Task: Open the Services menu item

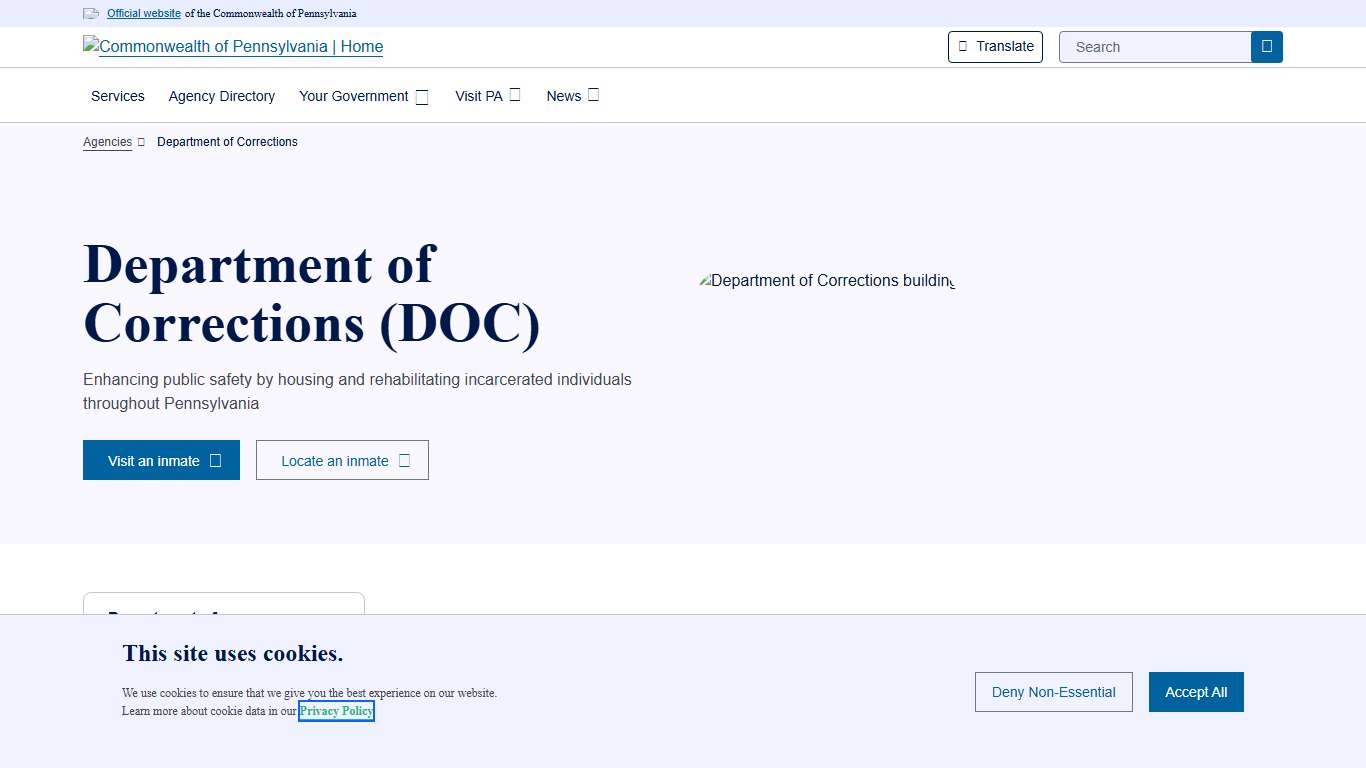Action: 118,96
